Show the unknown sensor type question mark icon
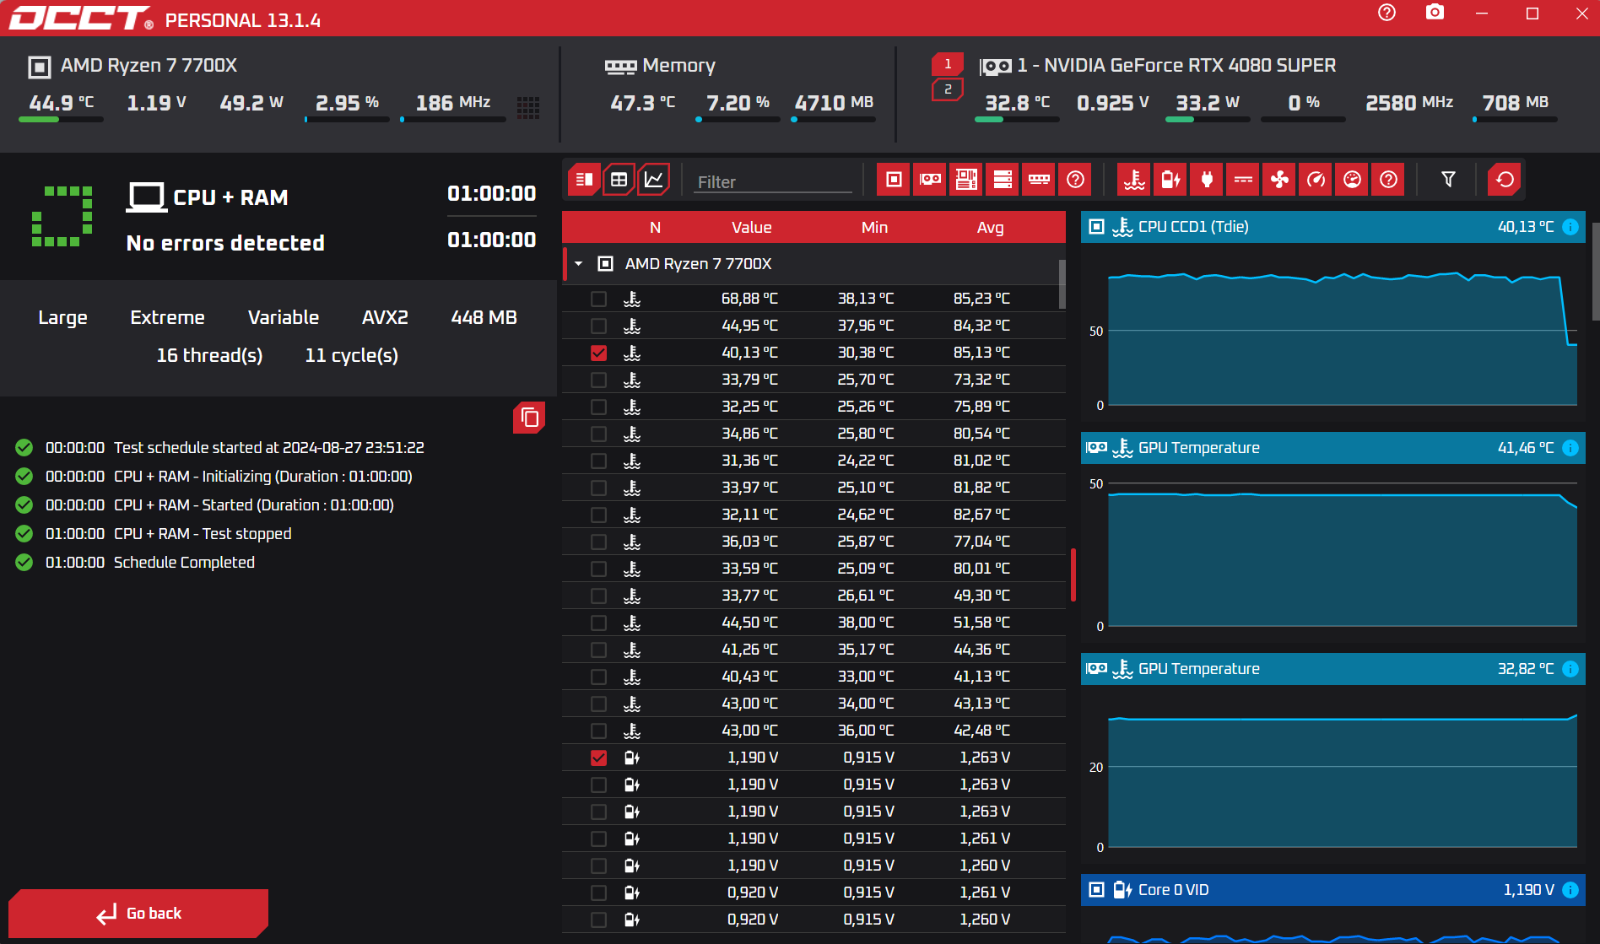 (1388, 179)
